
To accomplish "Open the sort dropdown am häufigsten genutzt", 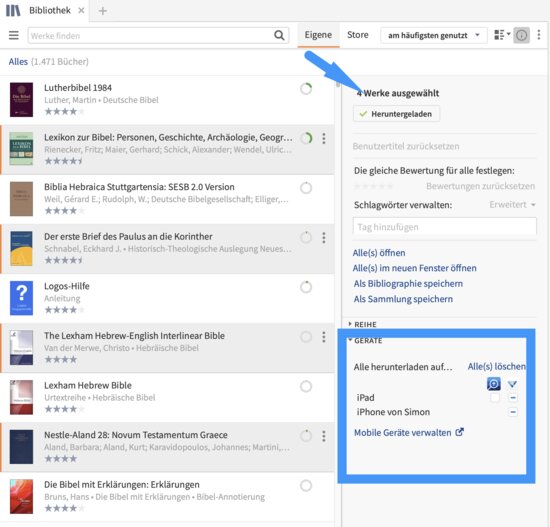I will [x=434, y=35].
